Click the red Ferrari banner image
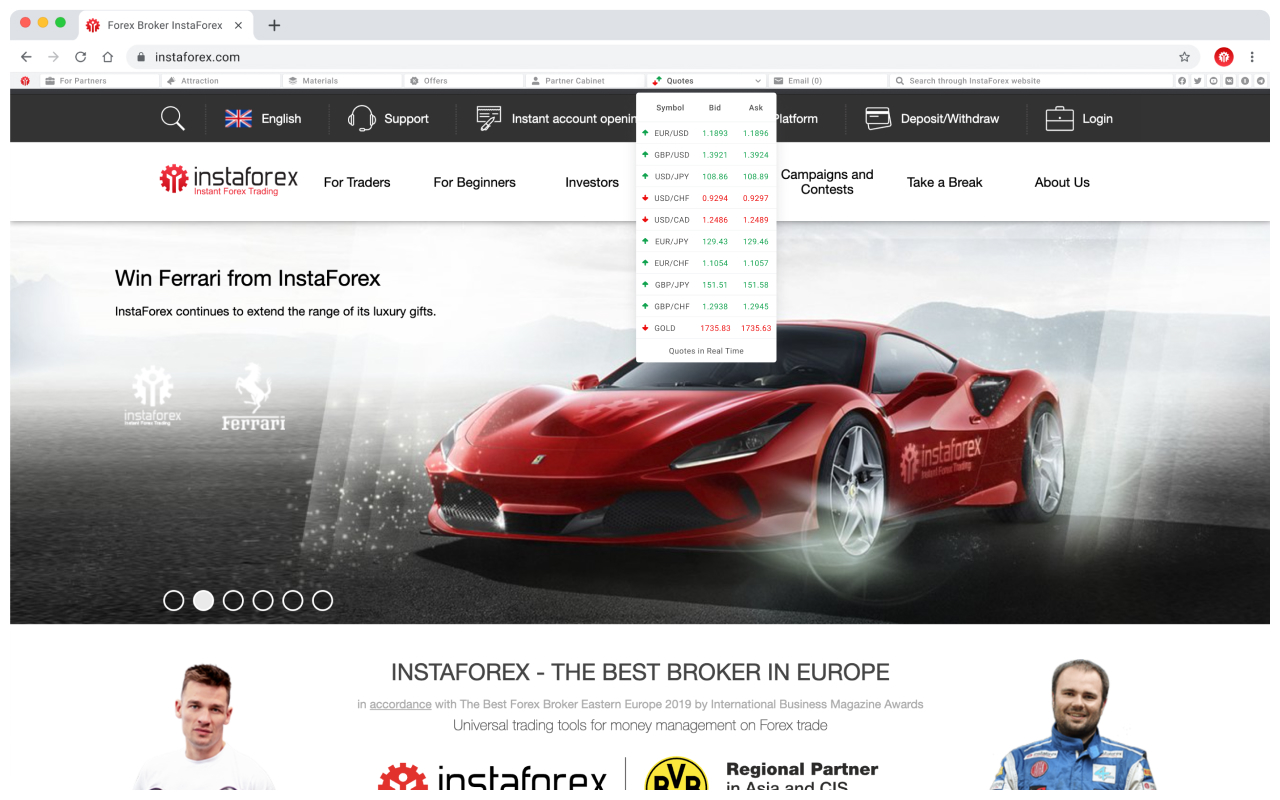This screenshot has width=1280, height=800. (x=640, y=423)
